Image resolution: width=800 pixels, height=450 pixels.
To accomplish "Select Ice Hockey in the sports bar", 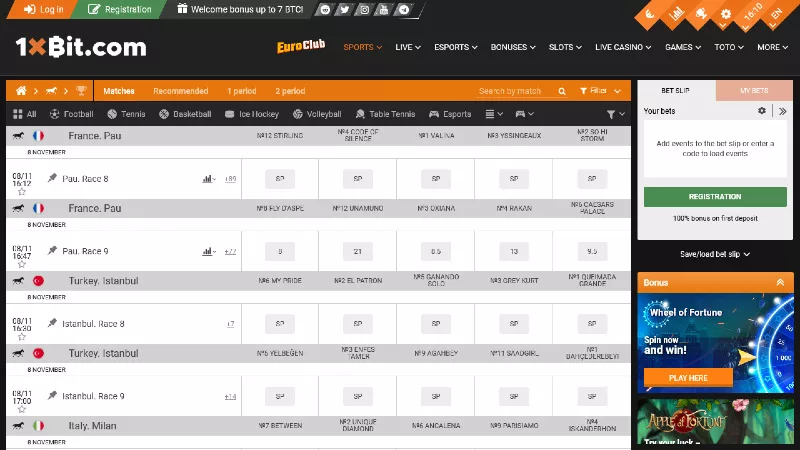I will (x=252, y=114).
